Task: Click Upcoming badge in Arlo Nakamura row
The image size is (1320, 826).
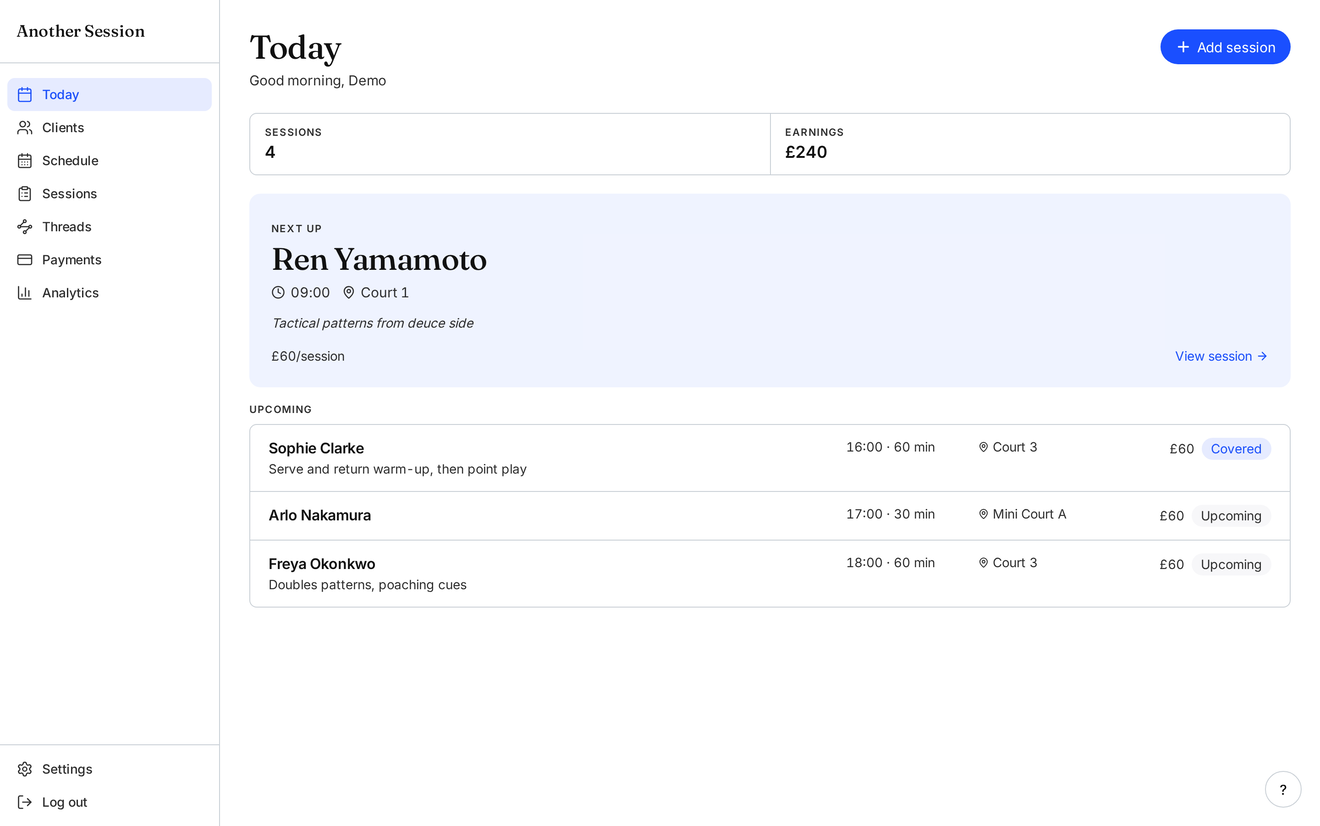Action: [1231, 516]
